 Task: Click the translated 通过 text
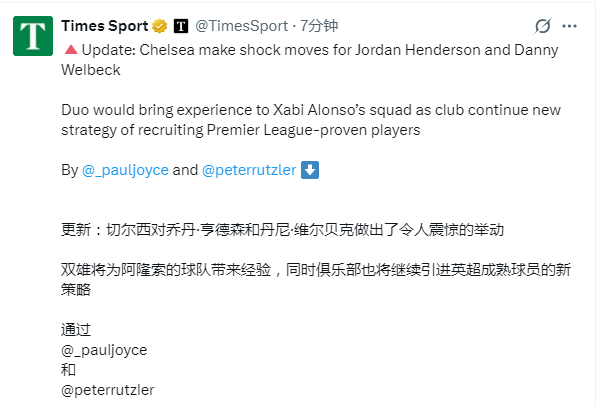[x=76, y=330]
